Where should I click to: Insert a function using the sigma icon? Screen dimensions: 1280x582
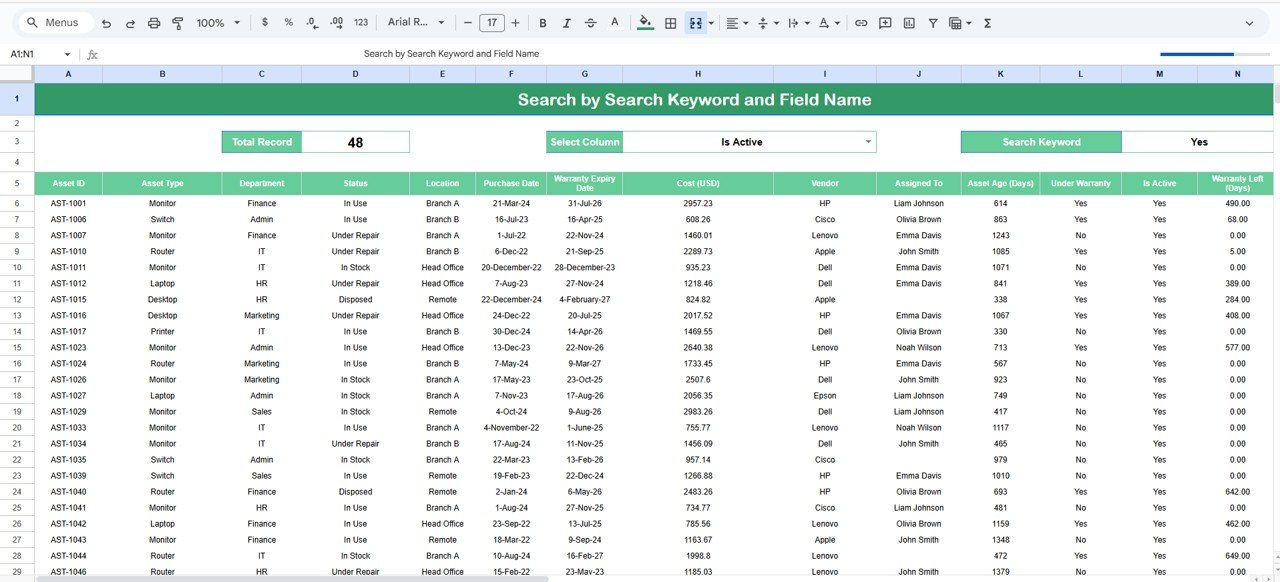pyautogui.click(x=986, y=22)
